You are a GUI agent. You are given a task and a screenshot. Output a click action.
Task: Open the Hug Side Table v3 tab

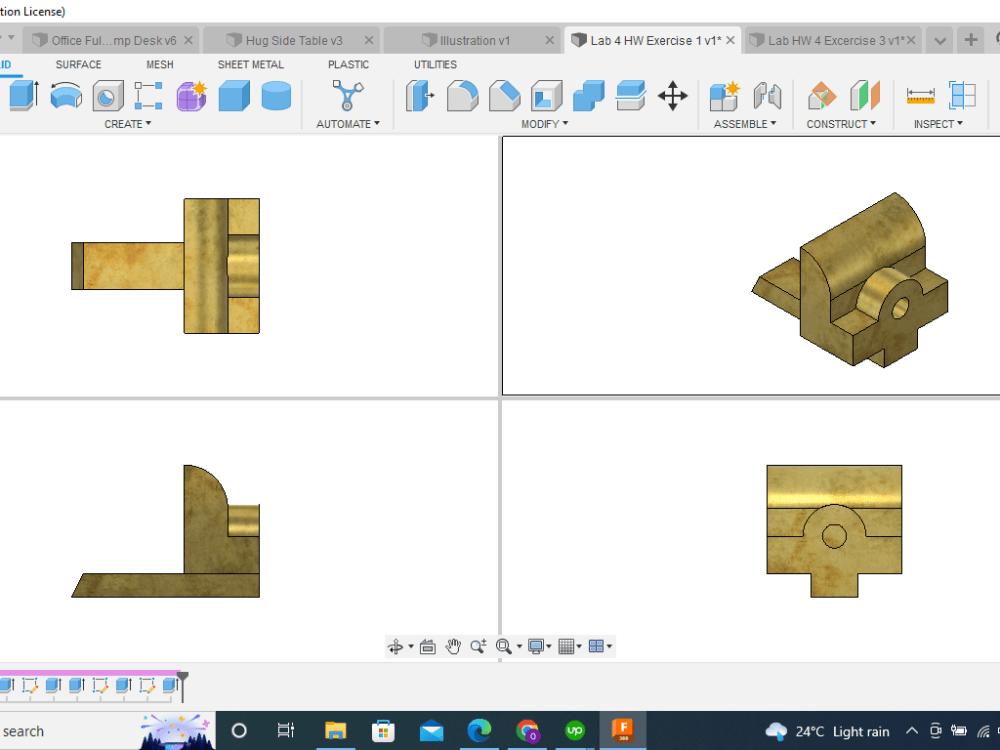(291, 40)
